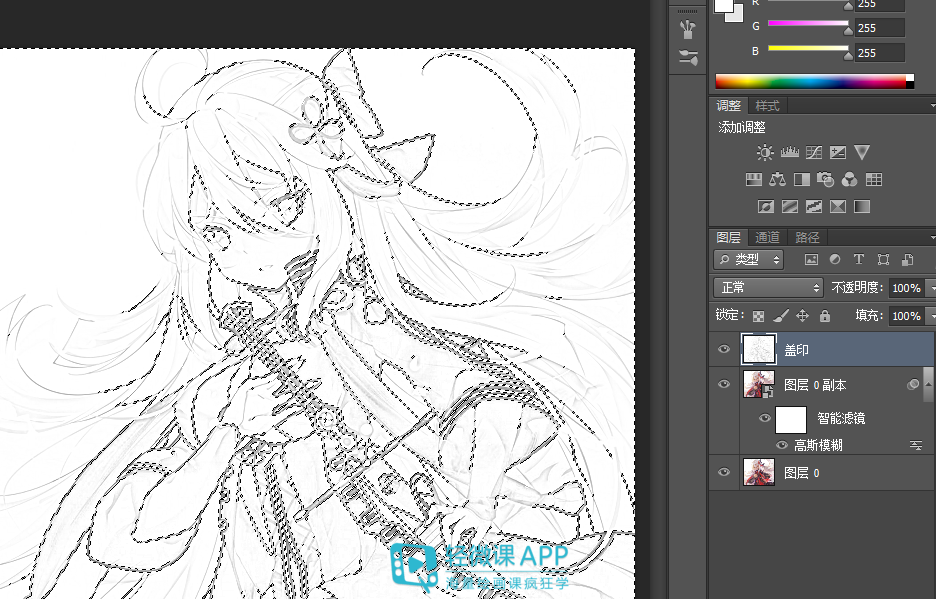Add a Gradient Map adjustment
This screenshot has width=936, height=599.
tap(861, 207)
